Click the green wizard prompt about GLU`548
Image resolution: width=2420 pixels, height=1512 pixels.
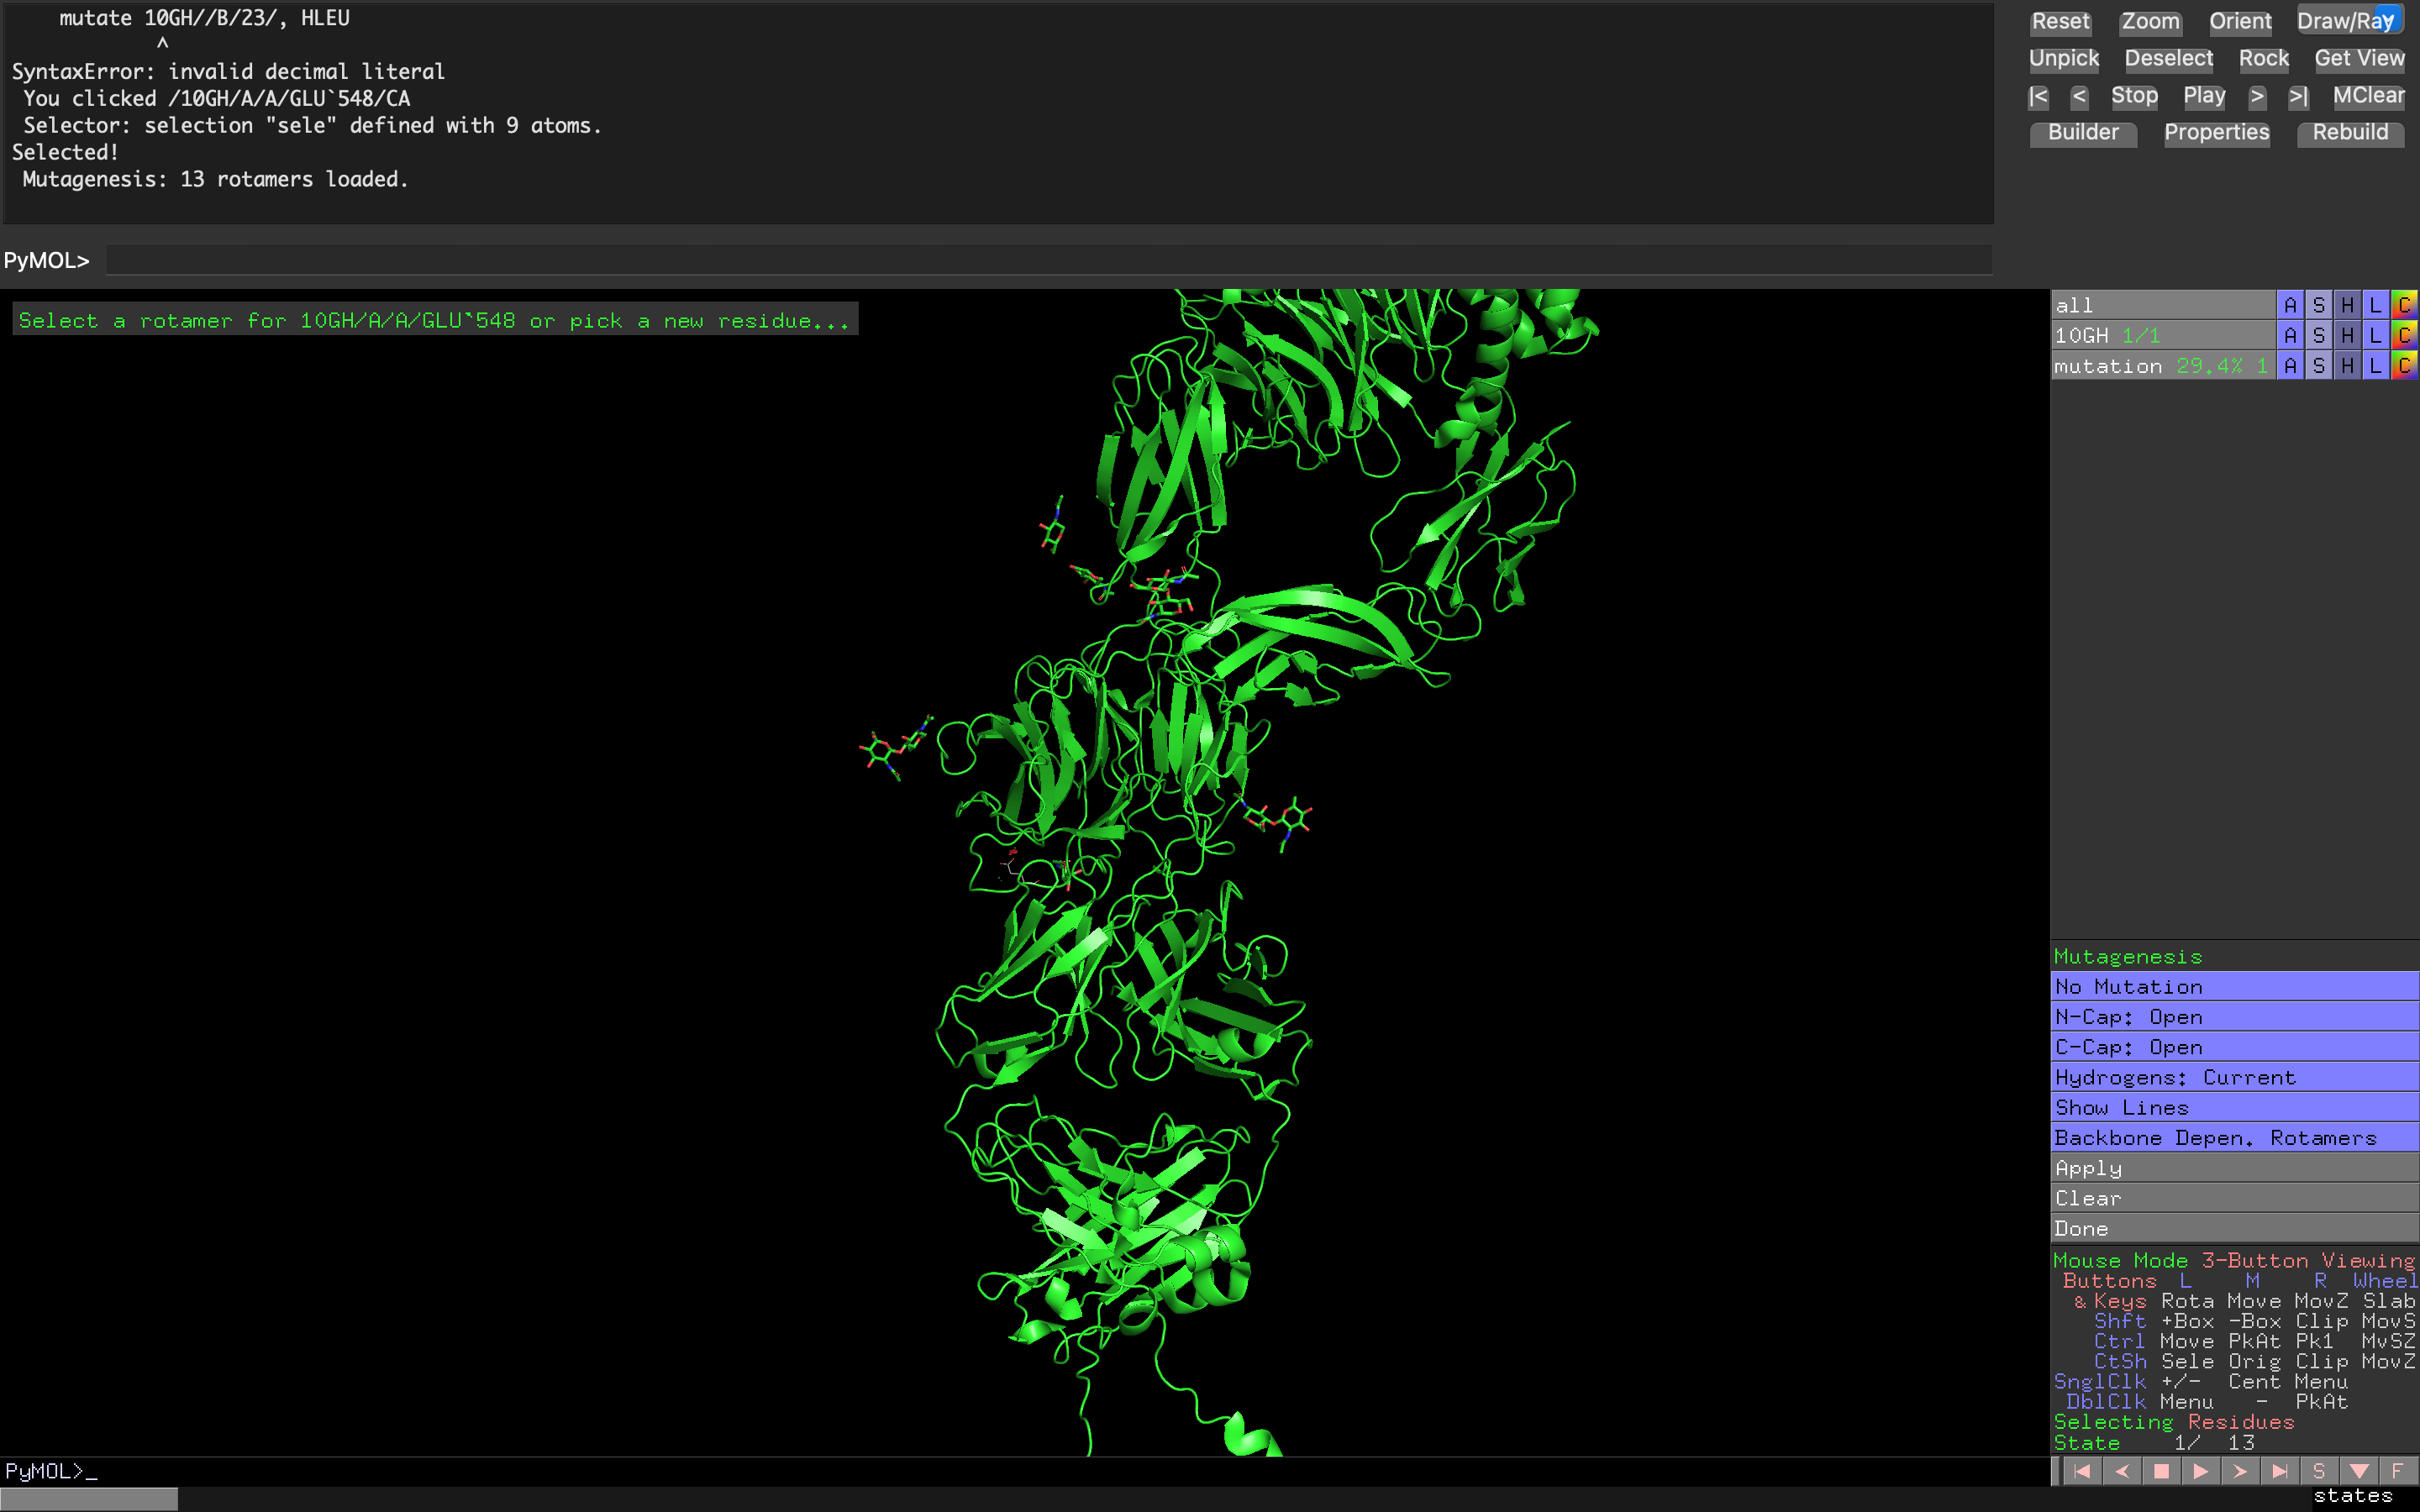(434, 320)
